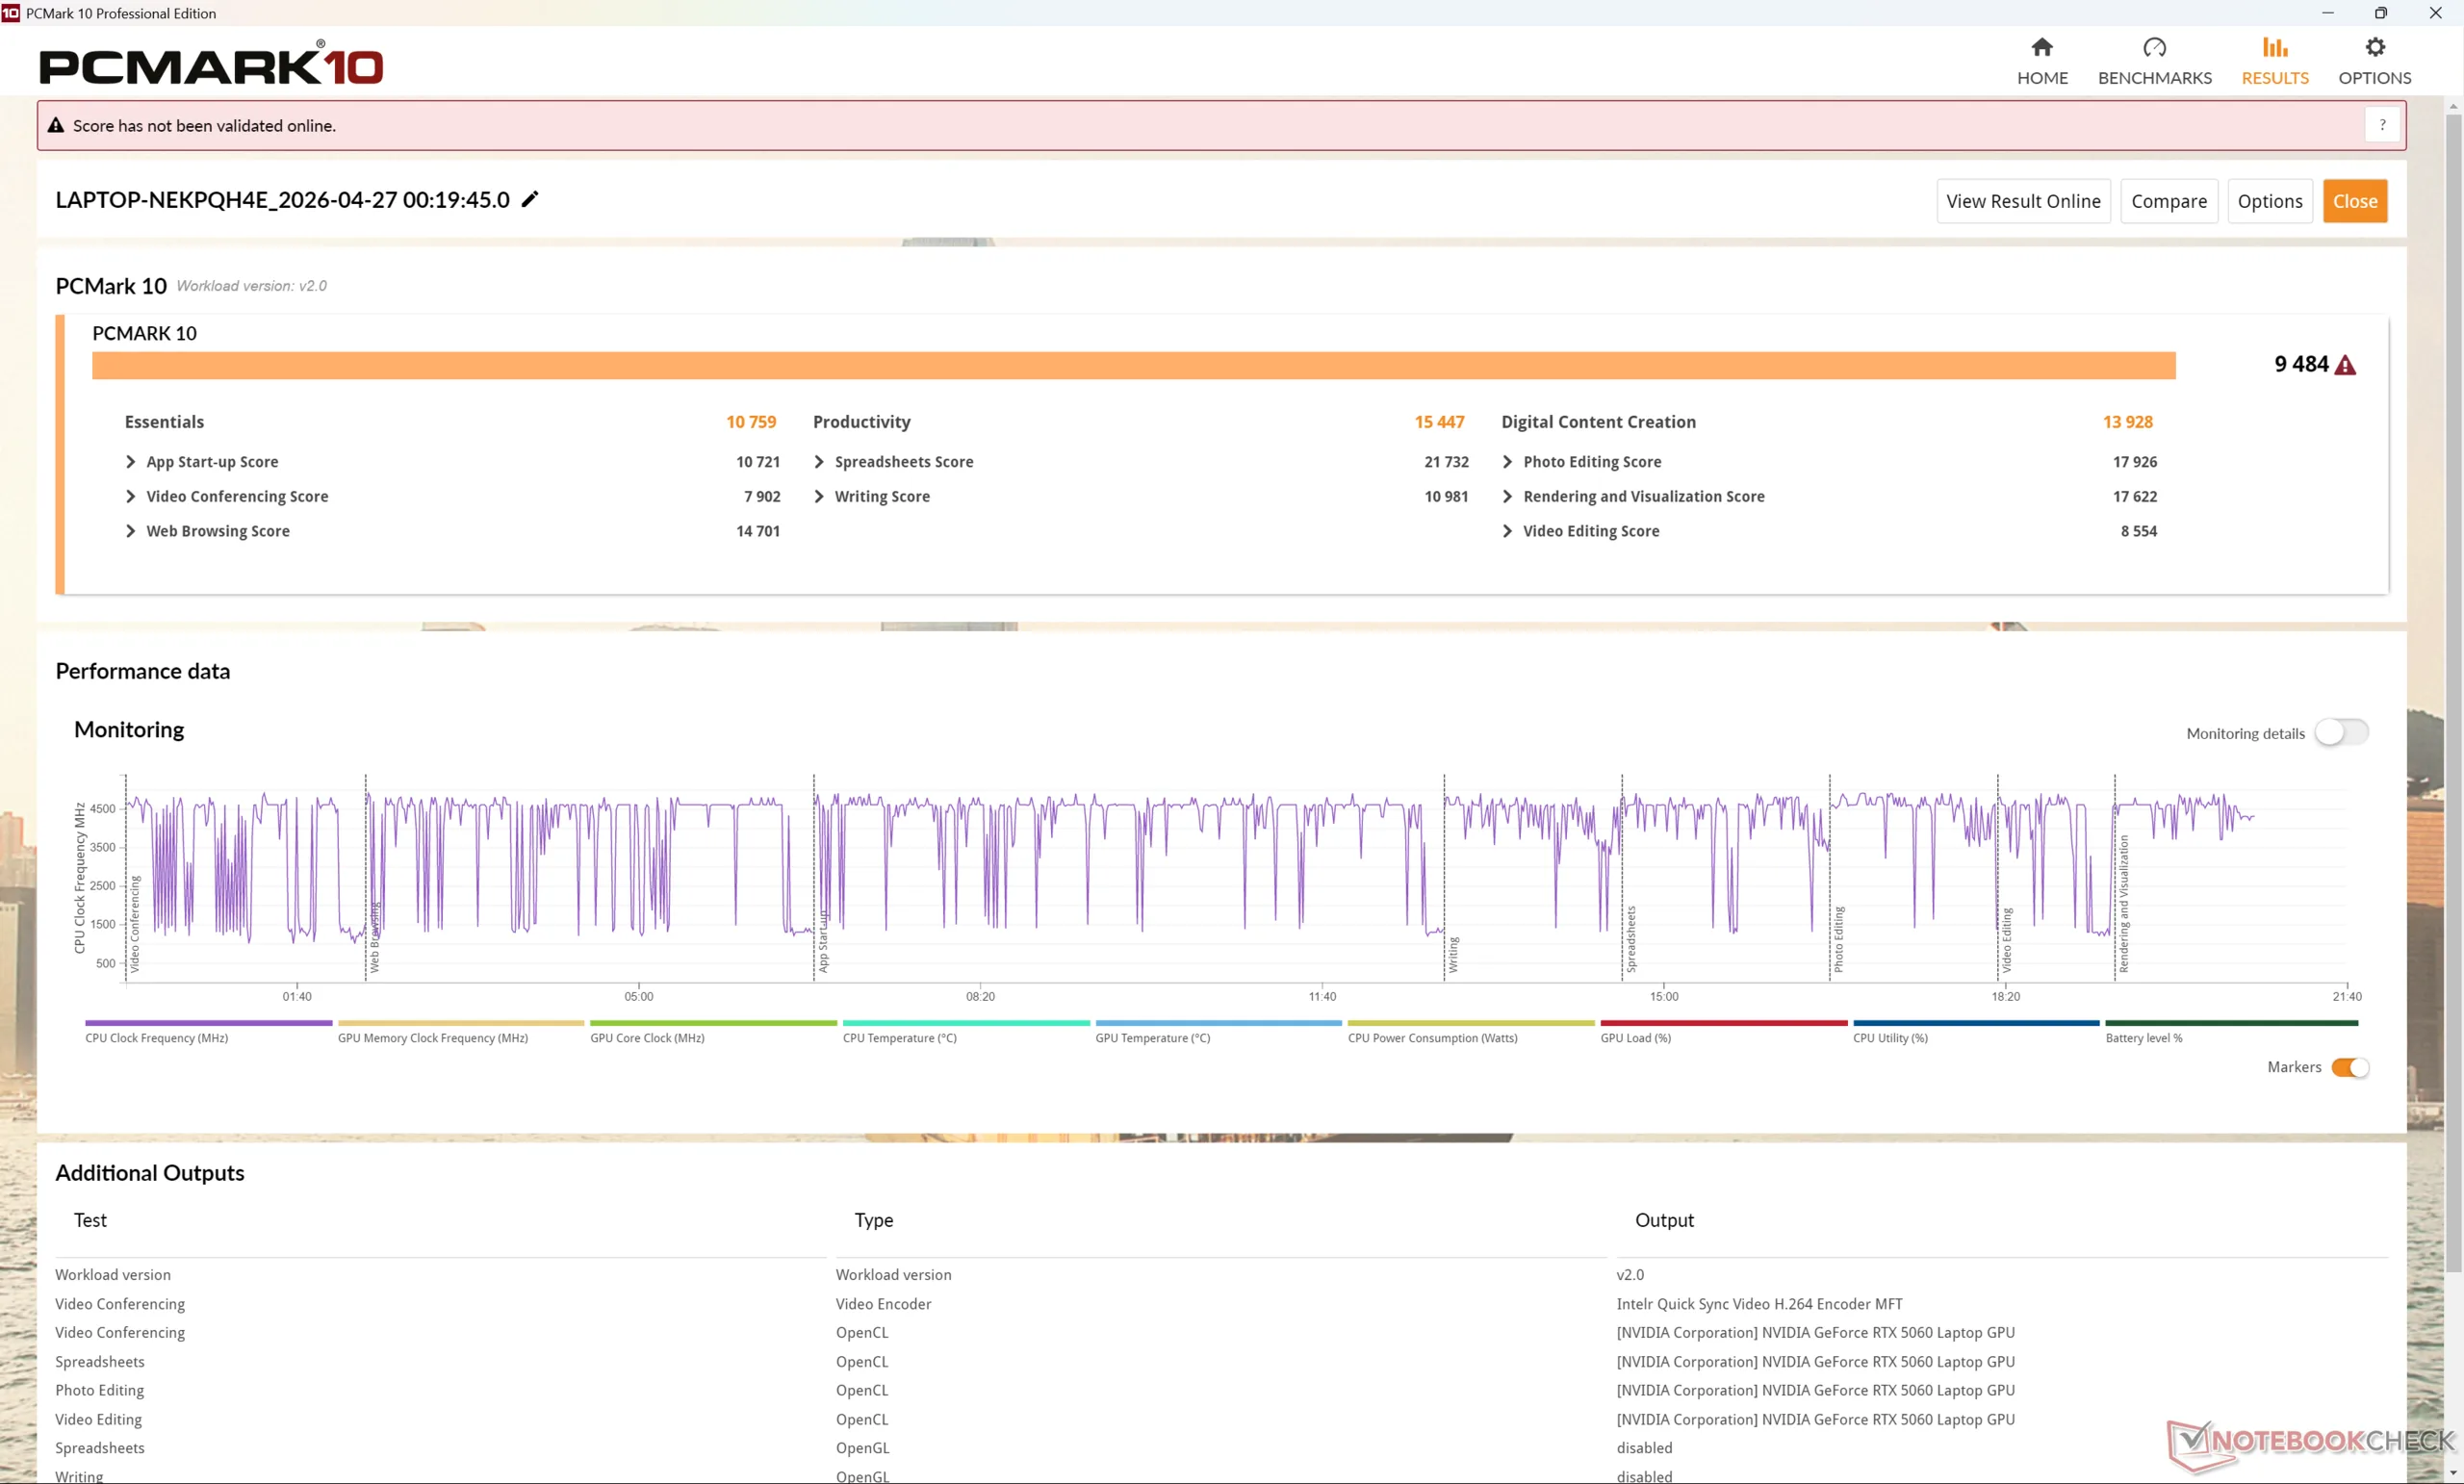
Task: Expand the Photo Editing Score row
Action: pyautogui.click(x=1507, y=461)
